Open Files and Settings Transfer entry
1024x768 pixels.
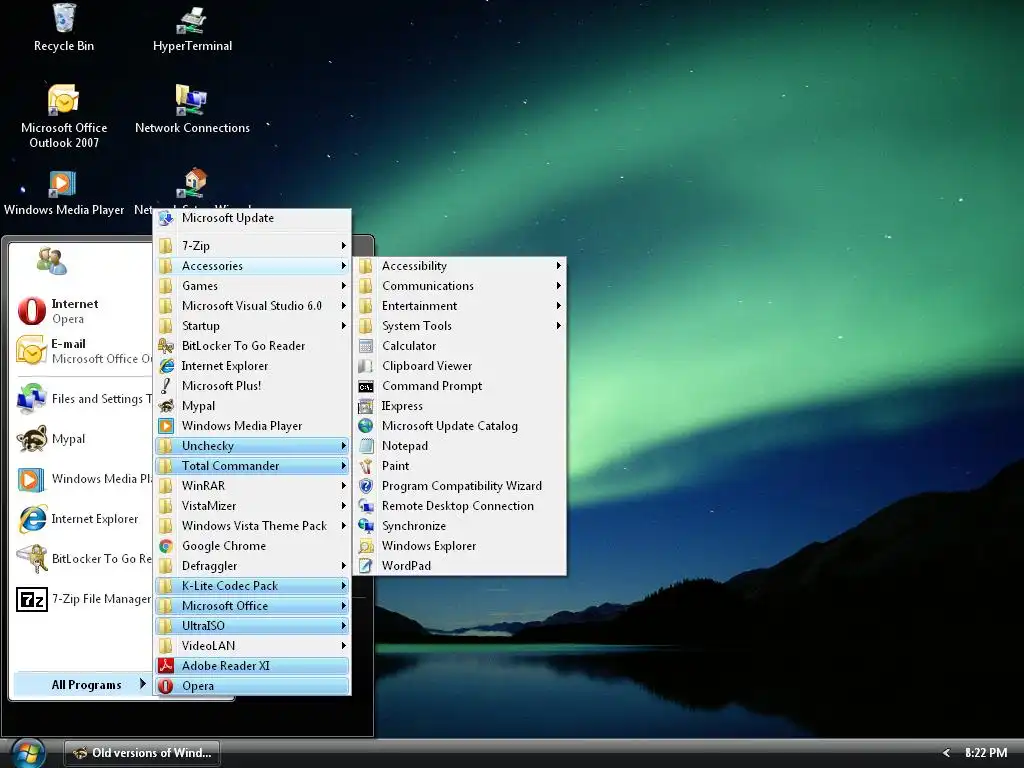point(83,399)
